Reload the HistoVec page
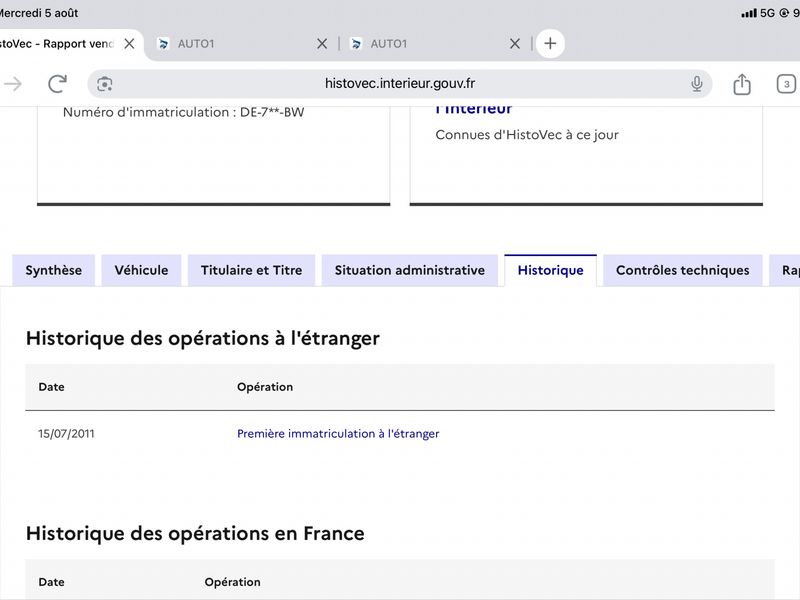Screen dimensions: 800x600 coord(57,84)
